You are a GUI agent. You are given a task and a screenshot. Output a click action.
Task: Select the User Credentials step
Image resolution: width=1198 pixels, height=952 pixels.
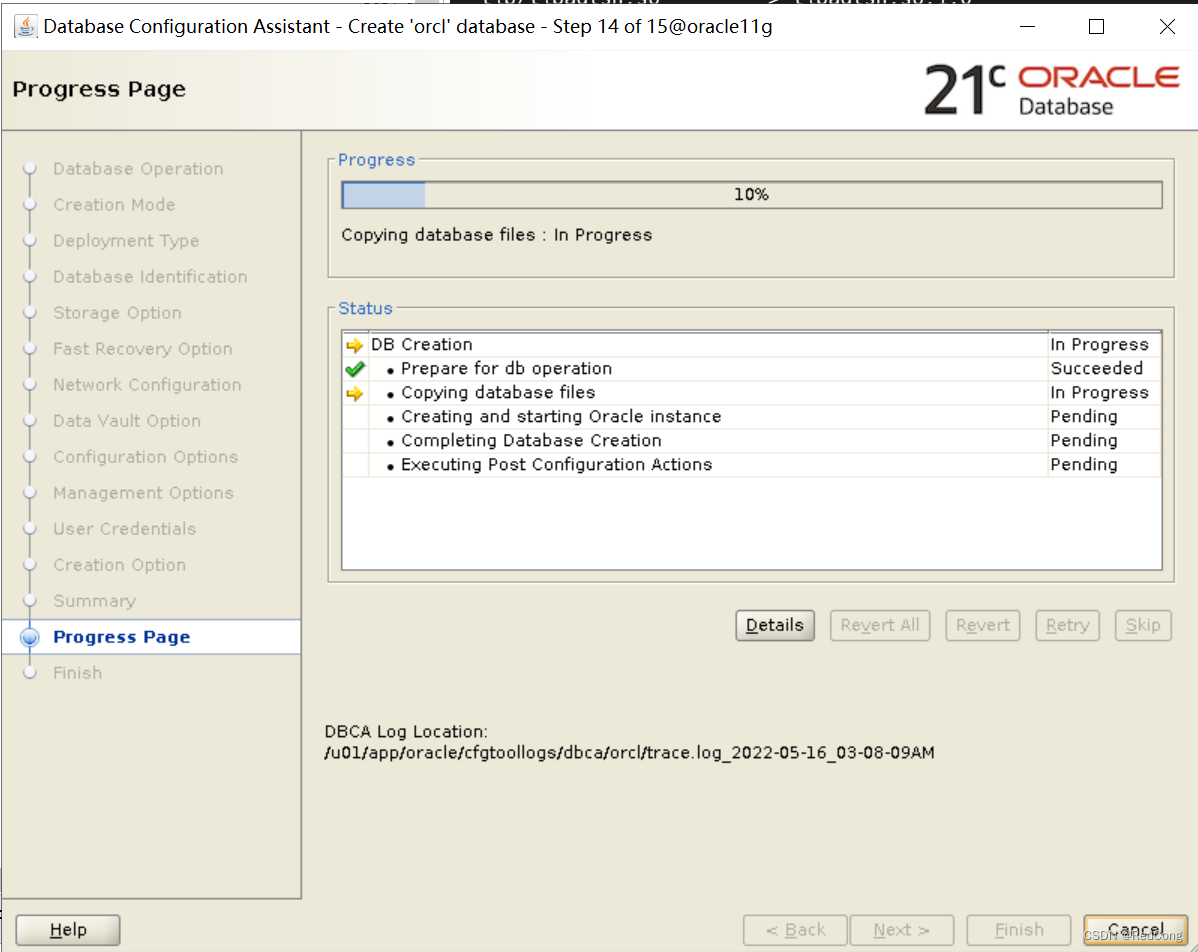125,529
